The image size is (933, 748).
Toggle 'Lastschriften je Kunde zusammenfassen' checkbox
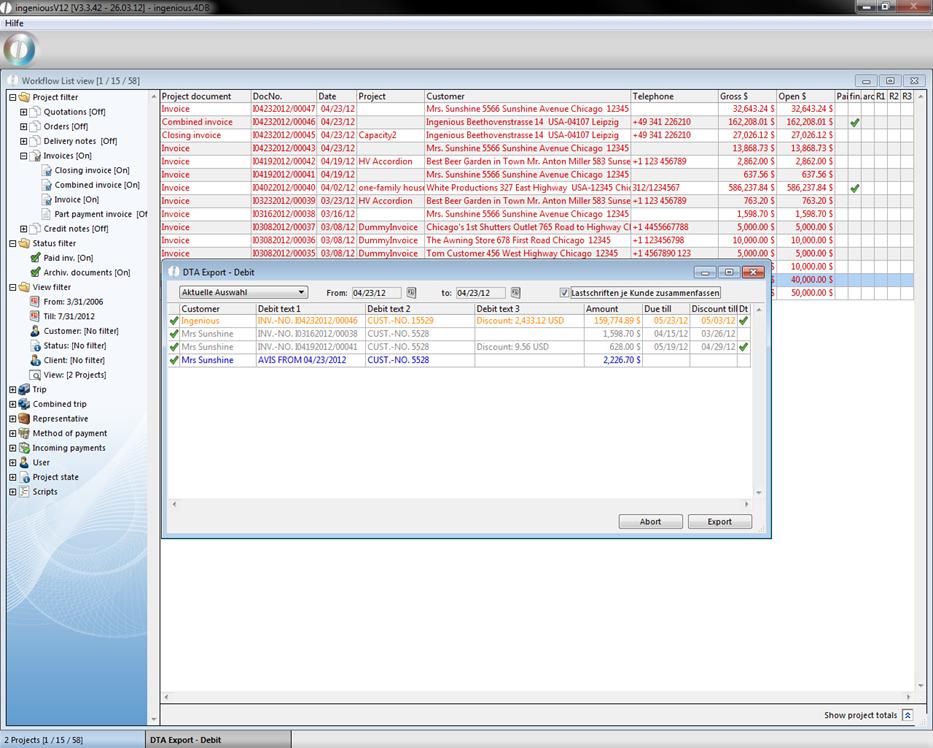click(x=565, y=293)
